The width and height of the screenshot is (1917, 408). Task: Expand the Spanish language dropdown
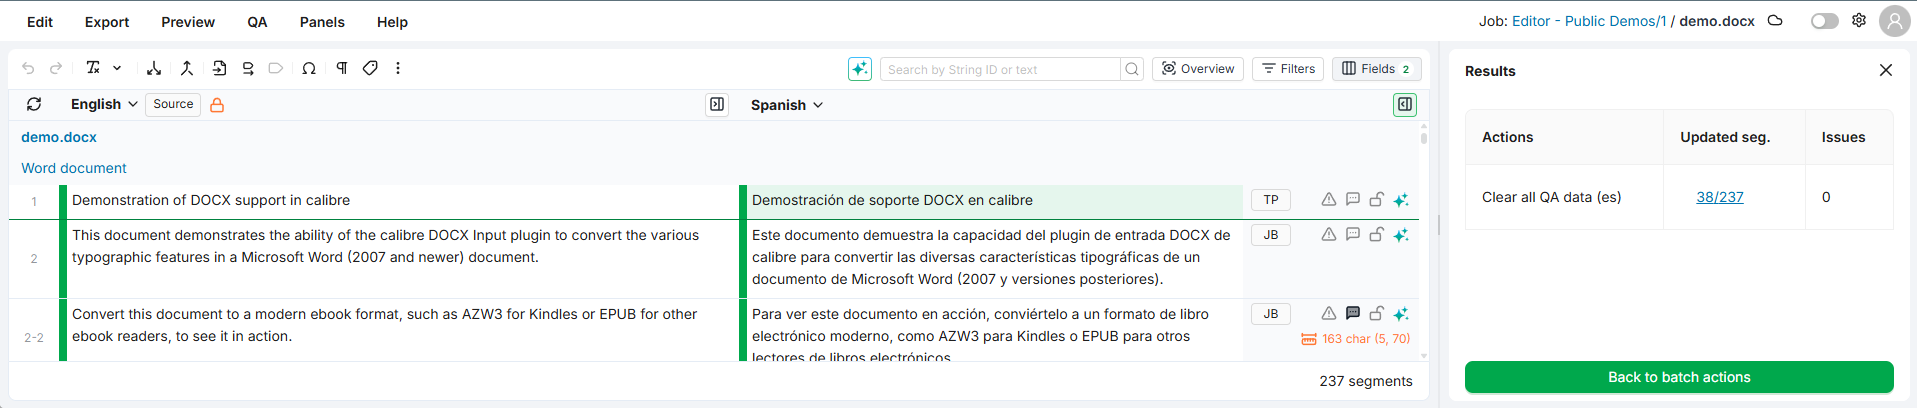(x=787, y=105)
